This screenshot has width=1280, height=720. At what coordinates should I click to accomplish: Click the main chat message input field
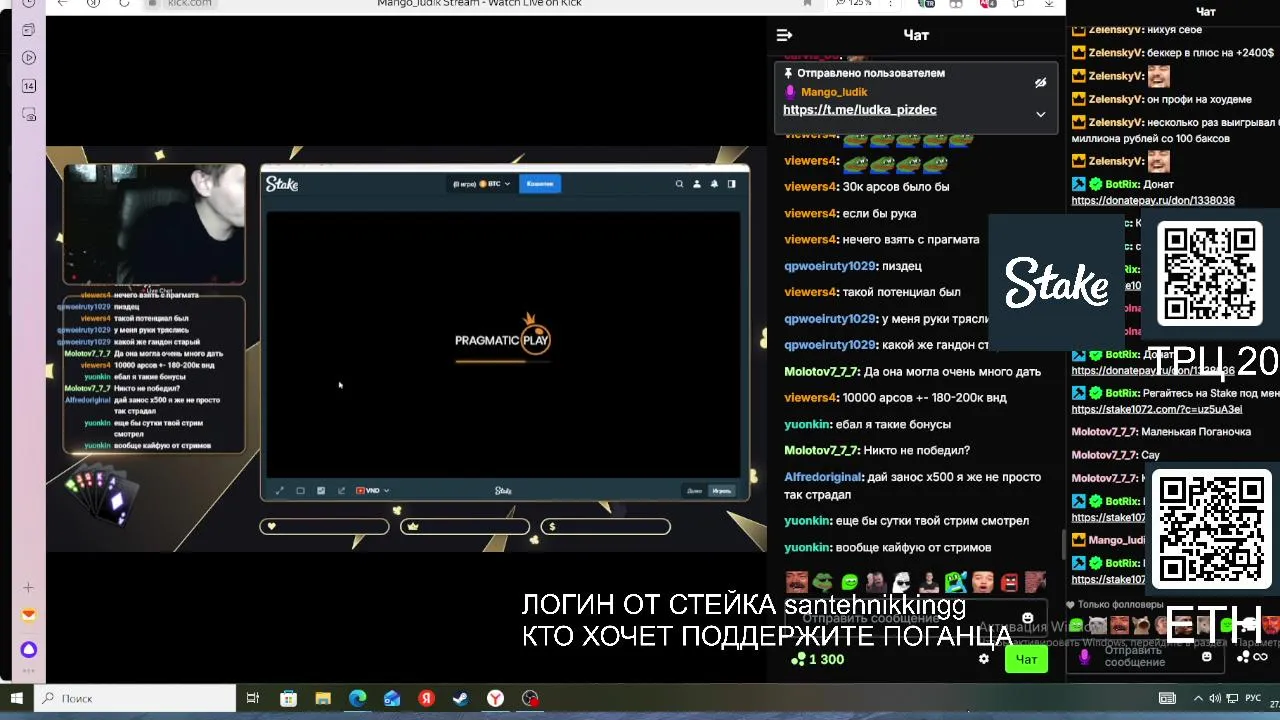coord(915,618)
